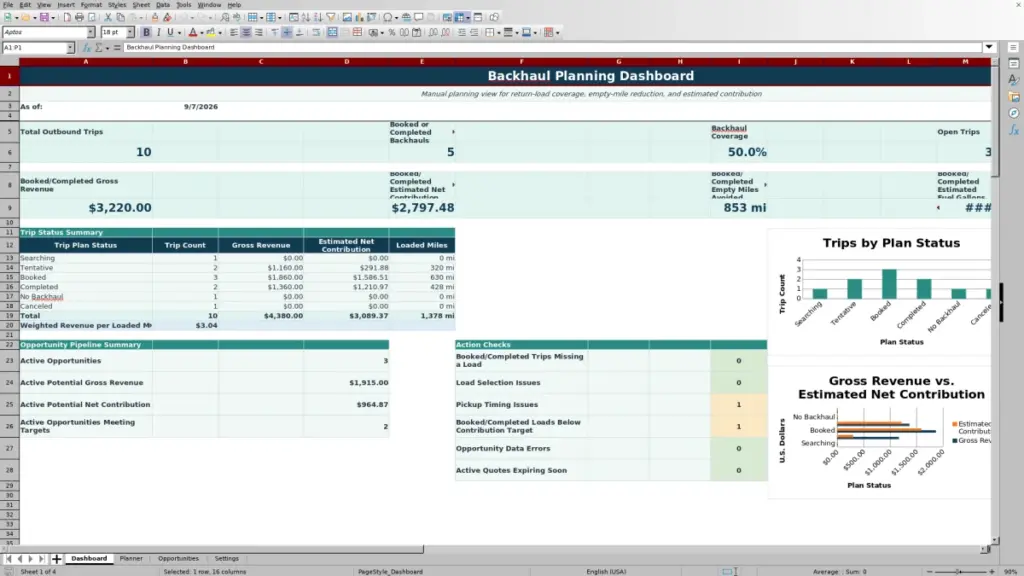This screenshot has width=1024, height=576.
Task: Click PageStyle_Dashboard in status bar
Action: [390, 571]
